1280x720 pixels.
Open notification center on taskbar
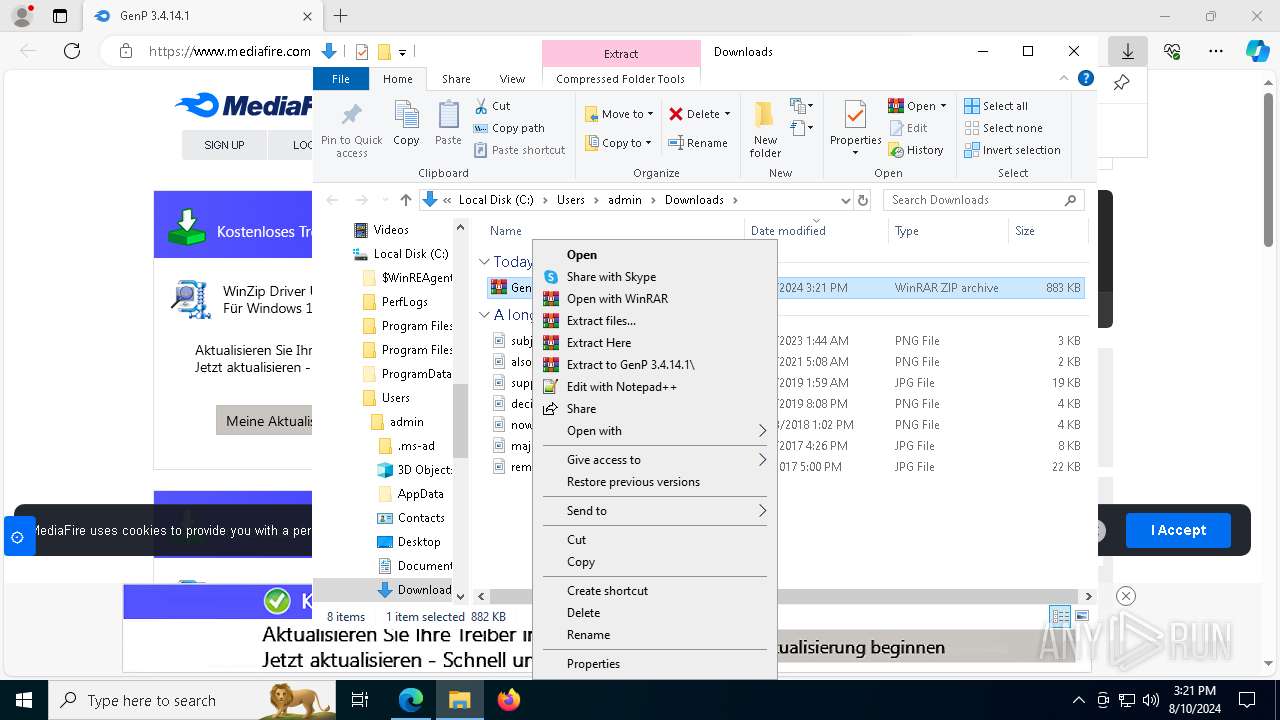pos(1247,700)
